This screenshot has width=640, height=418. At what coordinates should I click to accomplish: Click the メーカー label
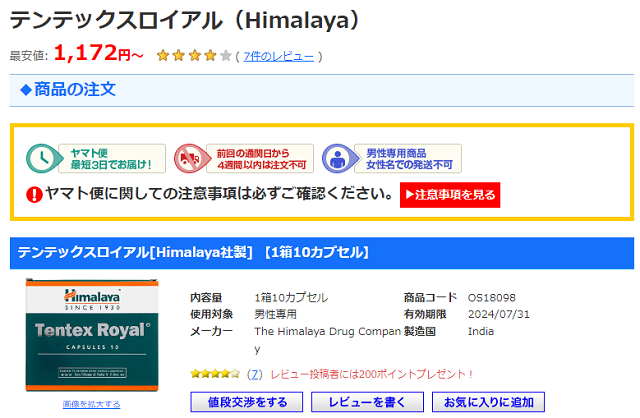pyautogui.click(x=211, y=331)
